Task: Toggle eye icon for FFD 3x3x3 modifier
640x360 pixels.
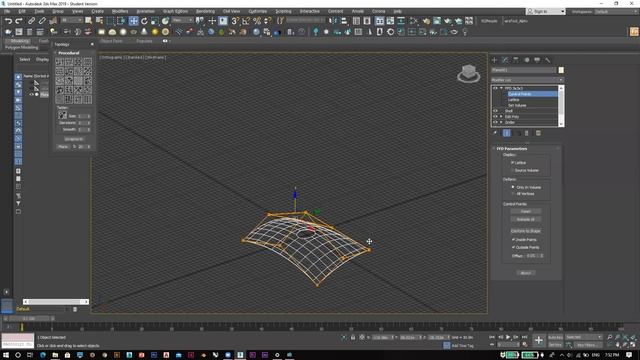Action: coord(495,88)
